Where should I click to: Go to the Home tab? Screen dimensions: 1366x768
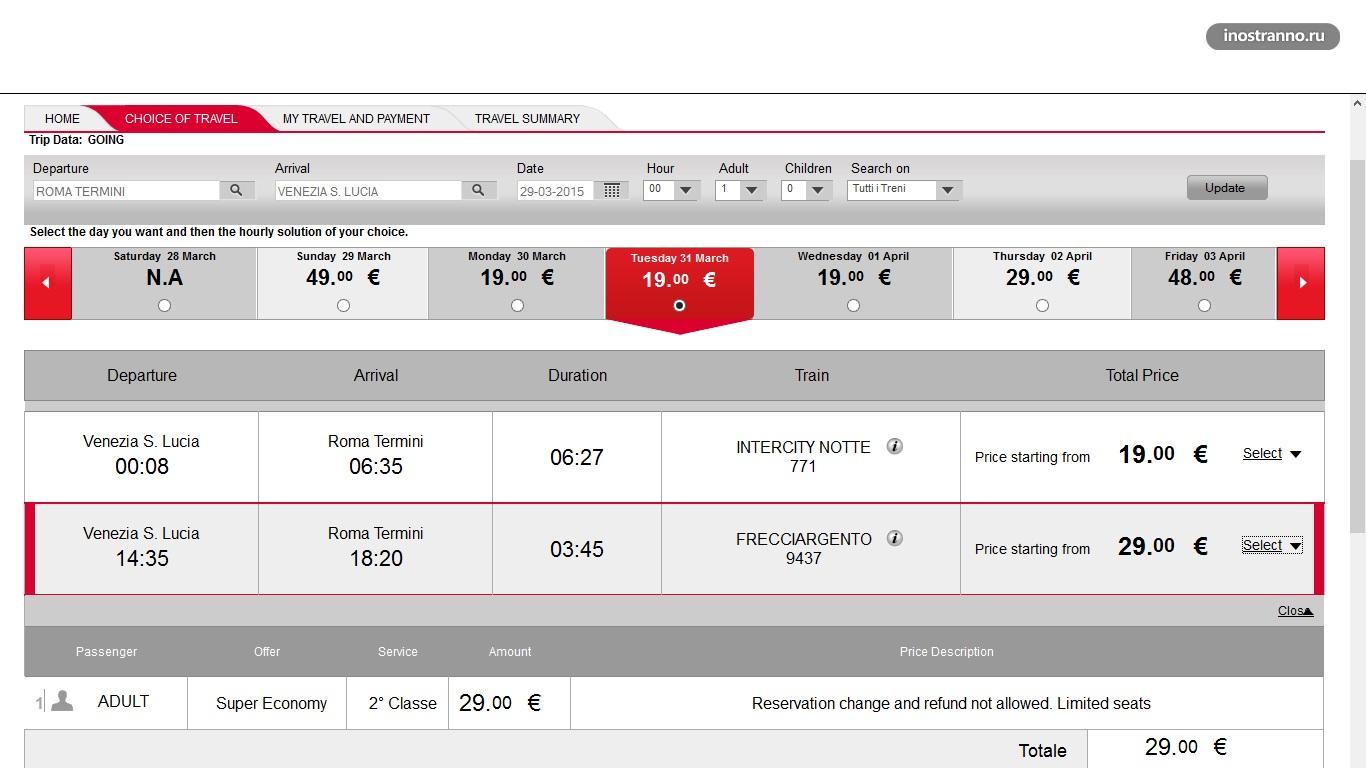[62, 118]
